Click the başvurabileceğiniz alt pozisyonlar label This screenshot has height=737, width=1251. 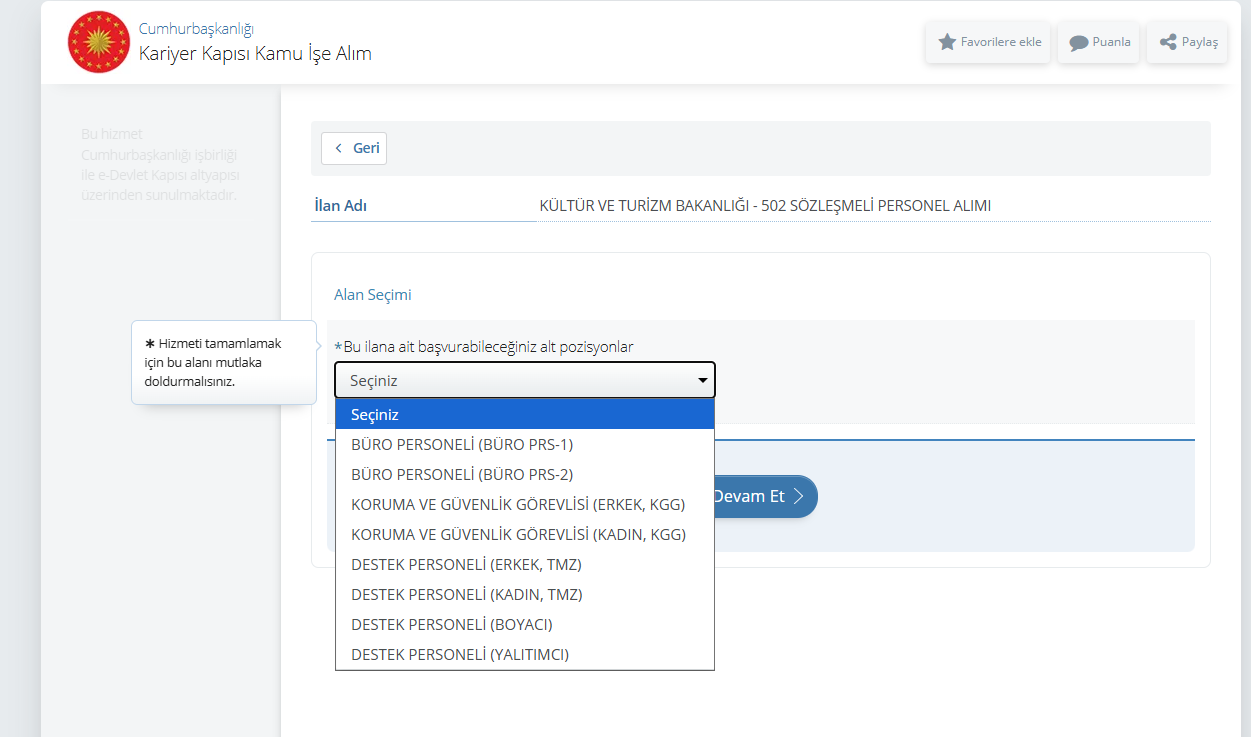tap(484, 347)
